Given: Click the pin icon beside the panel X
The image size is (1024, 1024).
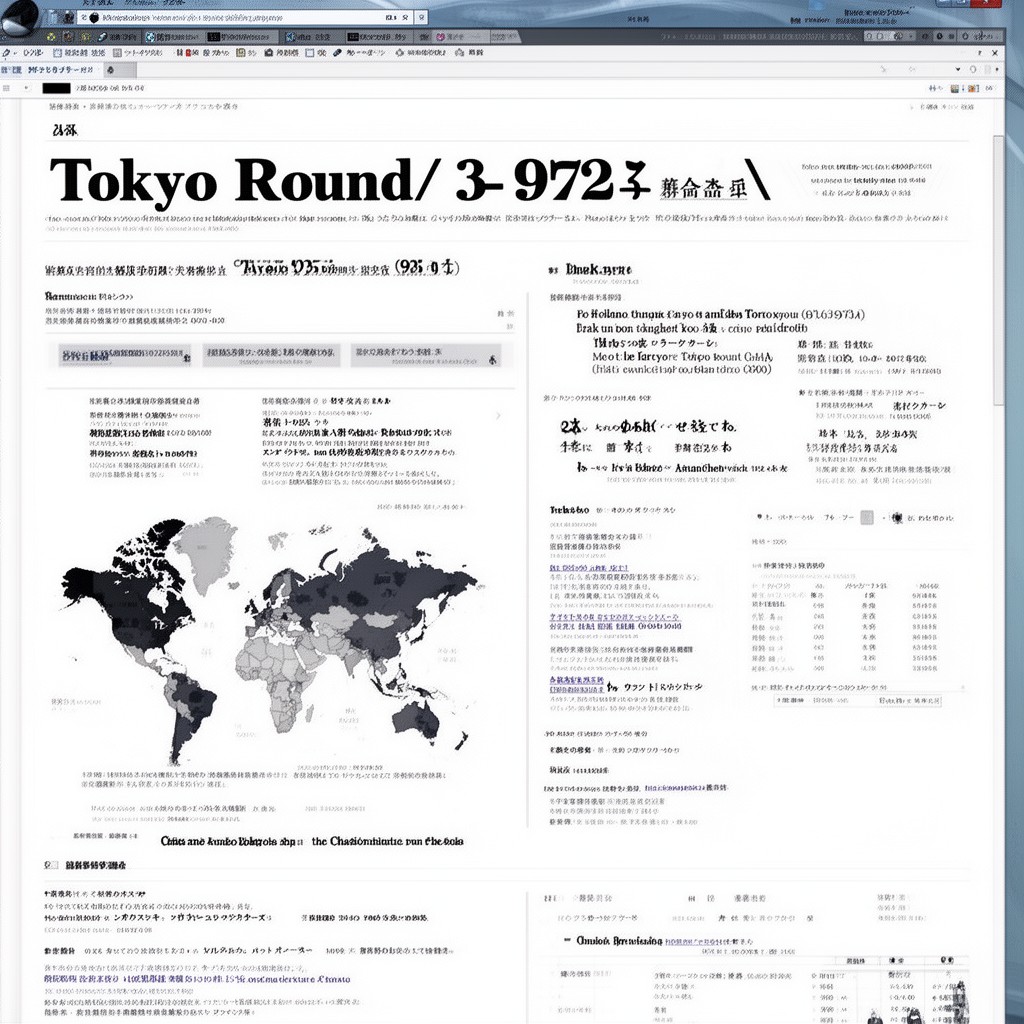Looking at the screenshot, I should click(979, 53).
